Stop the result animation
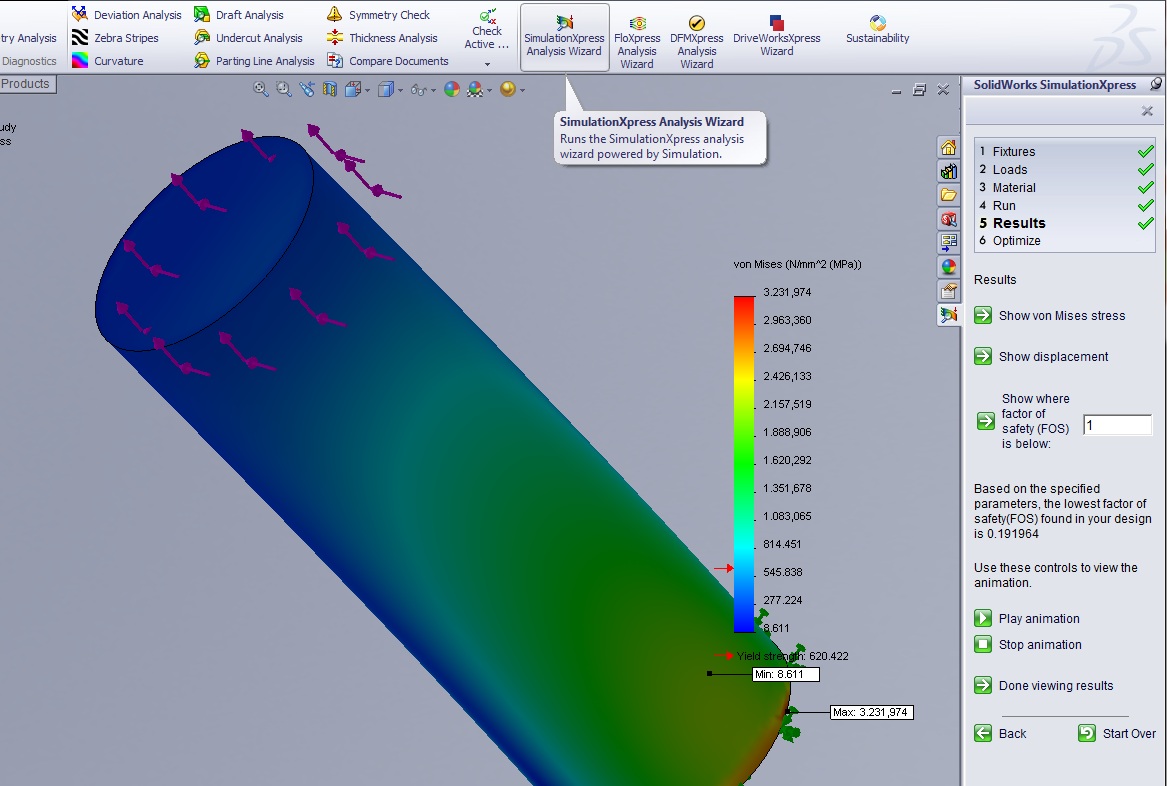The width and height of the screenshot is (1167, 786). tap(1028, 645)
